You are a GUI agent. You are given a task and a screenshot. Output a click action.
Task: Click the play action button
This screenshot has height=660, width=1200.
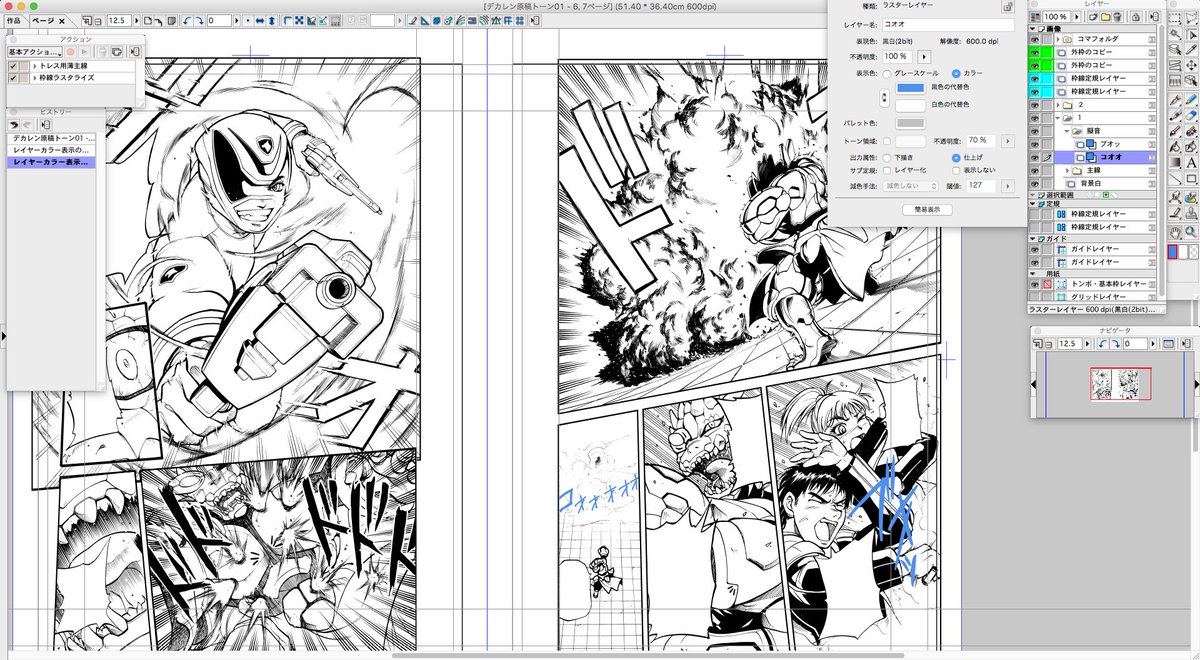(x=84, y=52)
